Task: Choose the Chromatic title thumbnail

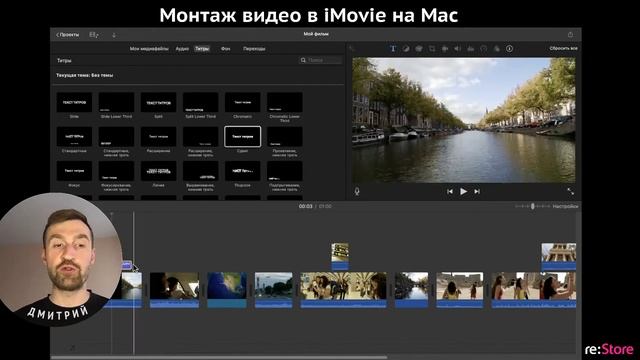Action: [x=242, y=102]
